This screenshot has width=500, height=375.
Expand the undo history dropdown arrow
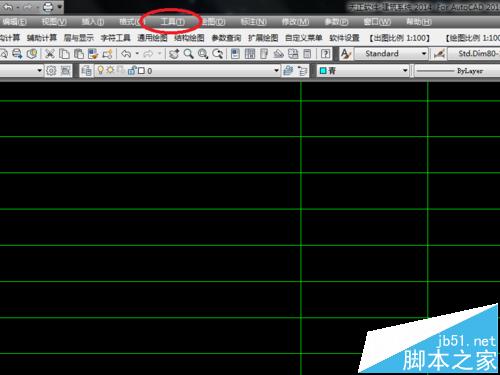tap(137, 54)
